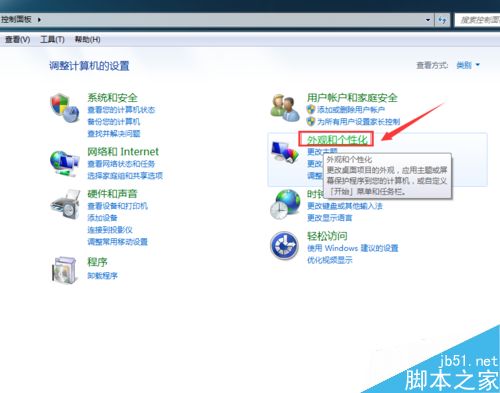Click 调整常用移动设置 link
500x393 pixels.
117,242
